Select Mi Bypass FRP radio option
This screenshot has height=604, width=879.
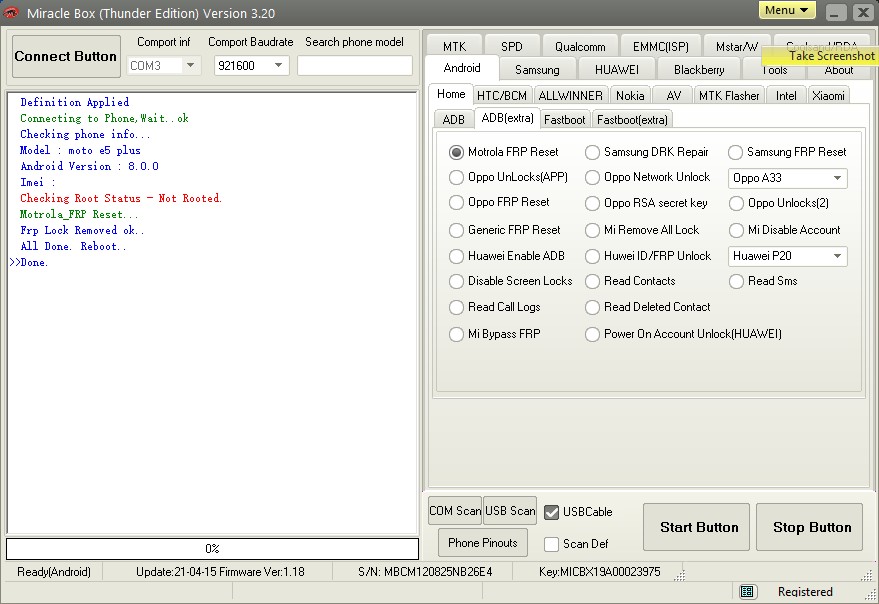pos(456,334)
